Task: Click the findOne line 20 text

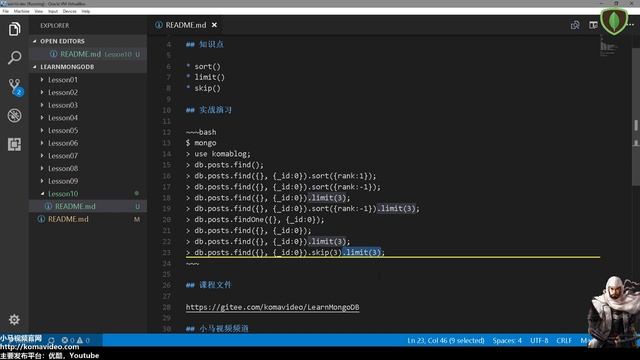Action: (259, 220)
